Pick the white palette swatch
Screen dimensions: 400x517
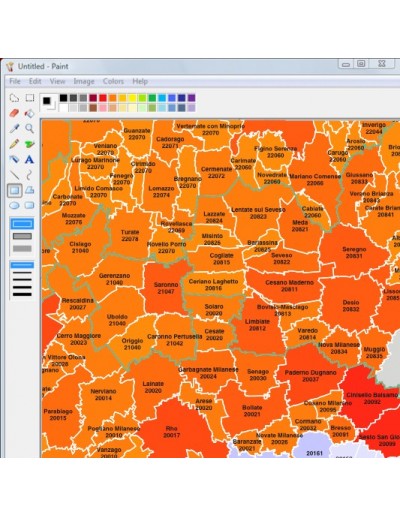63,107
